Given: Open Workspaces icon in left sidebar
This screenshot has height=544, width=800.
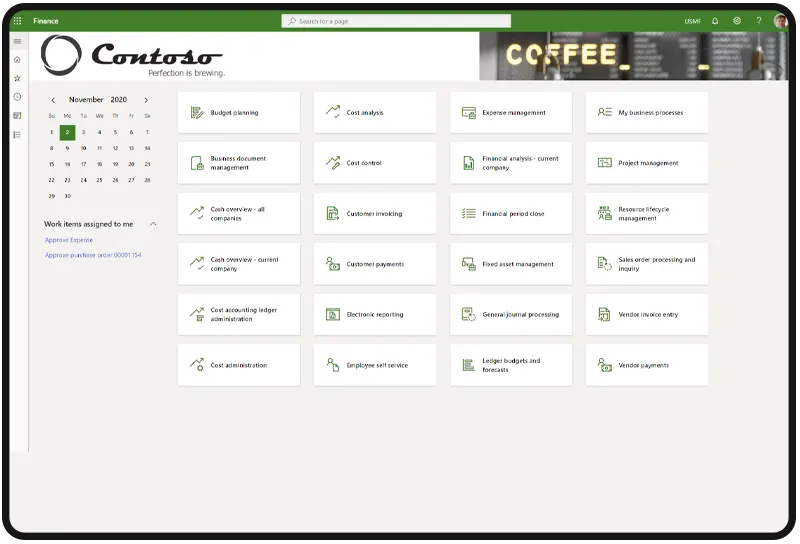Looking at the screenshot, I should tap(17, 116).
